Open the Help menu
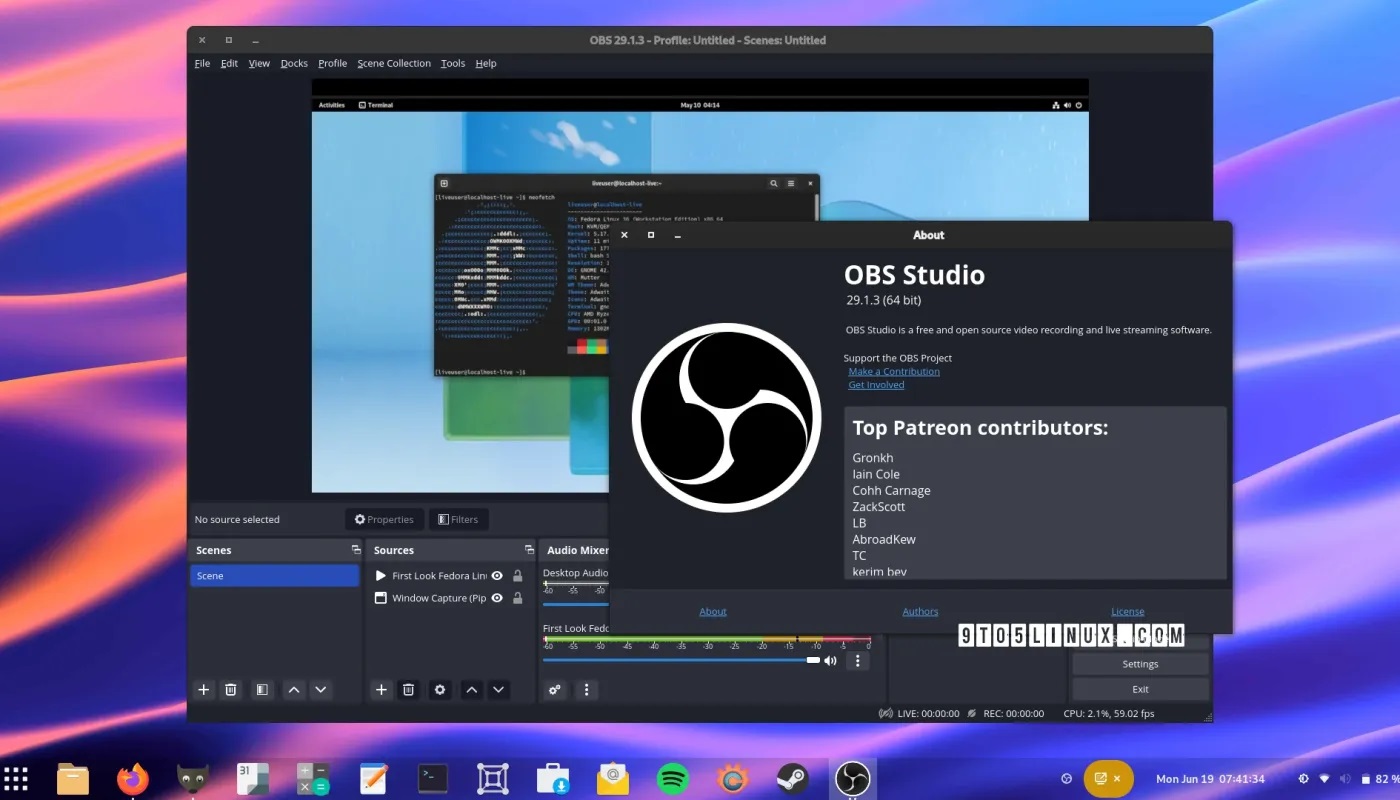Viewport: 1400px width, 800px height. (486, 63)
